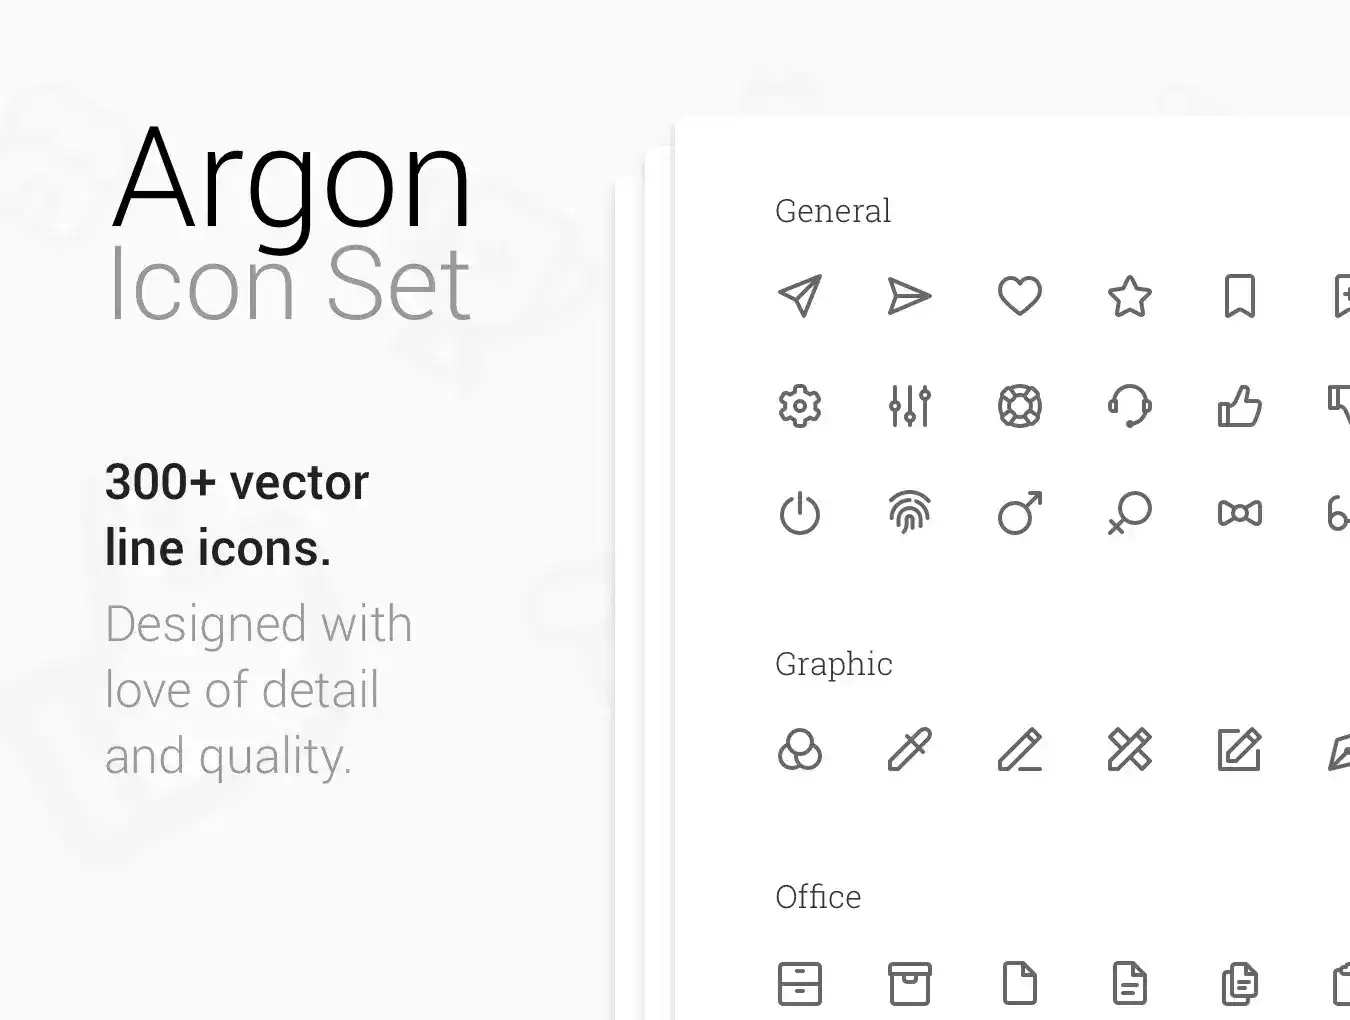
Task: Select the archive box icon under Office
Action: tap(909, 983)
